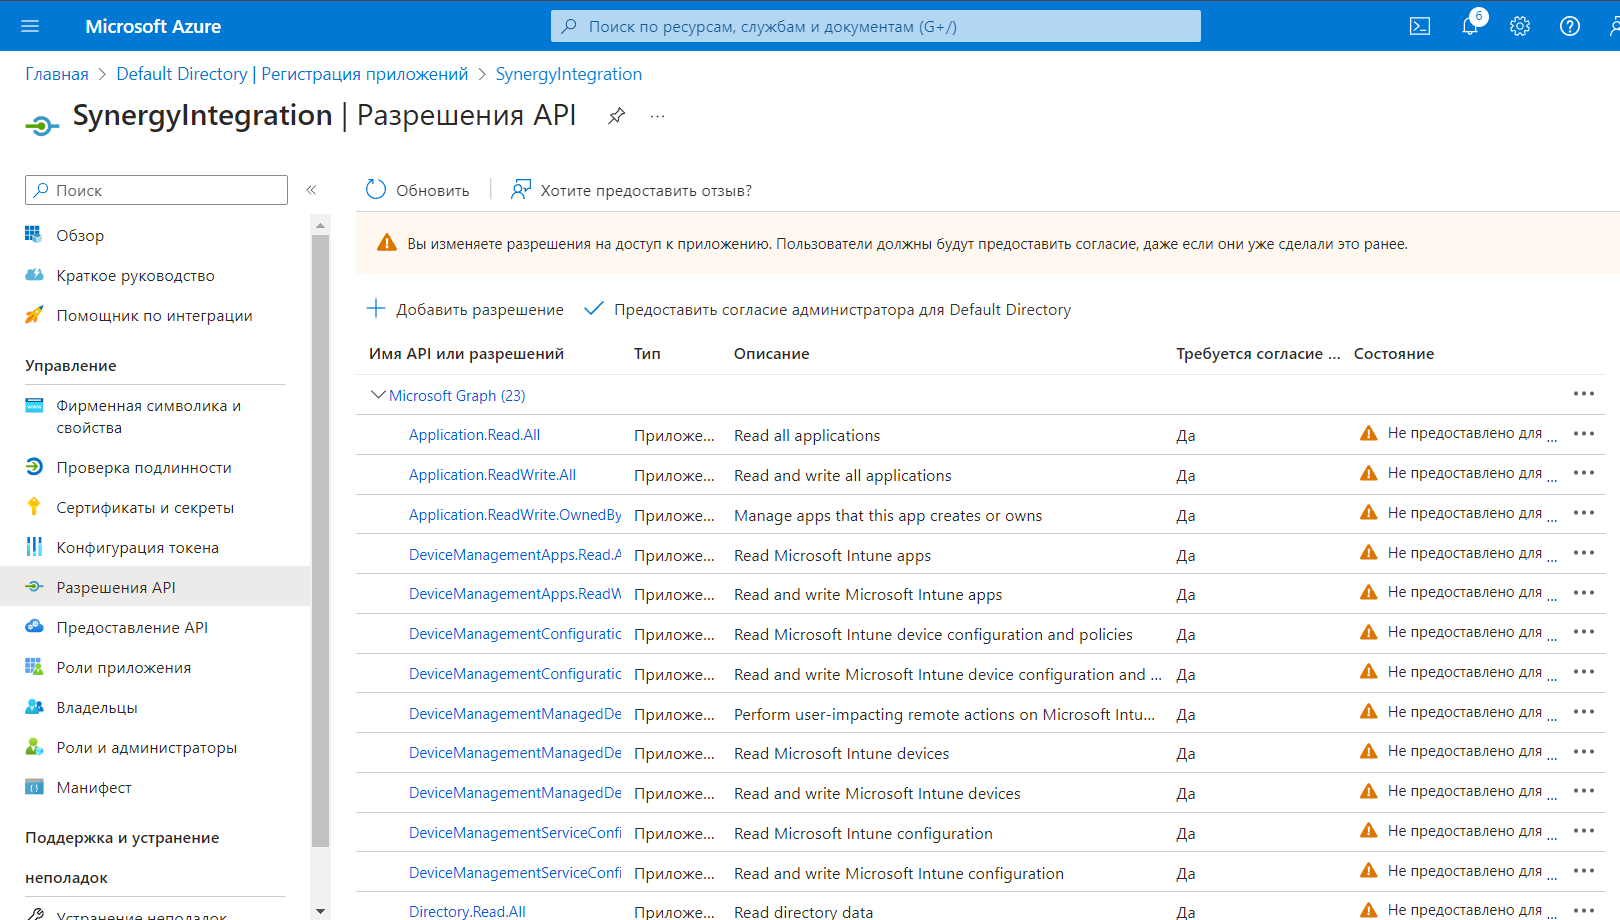Viewport: 1620px width, 920px height.
Task: Click the sidebar scroll up arrow
Action: tap(320, 225)
